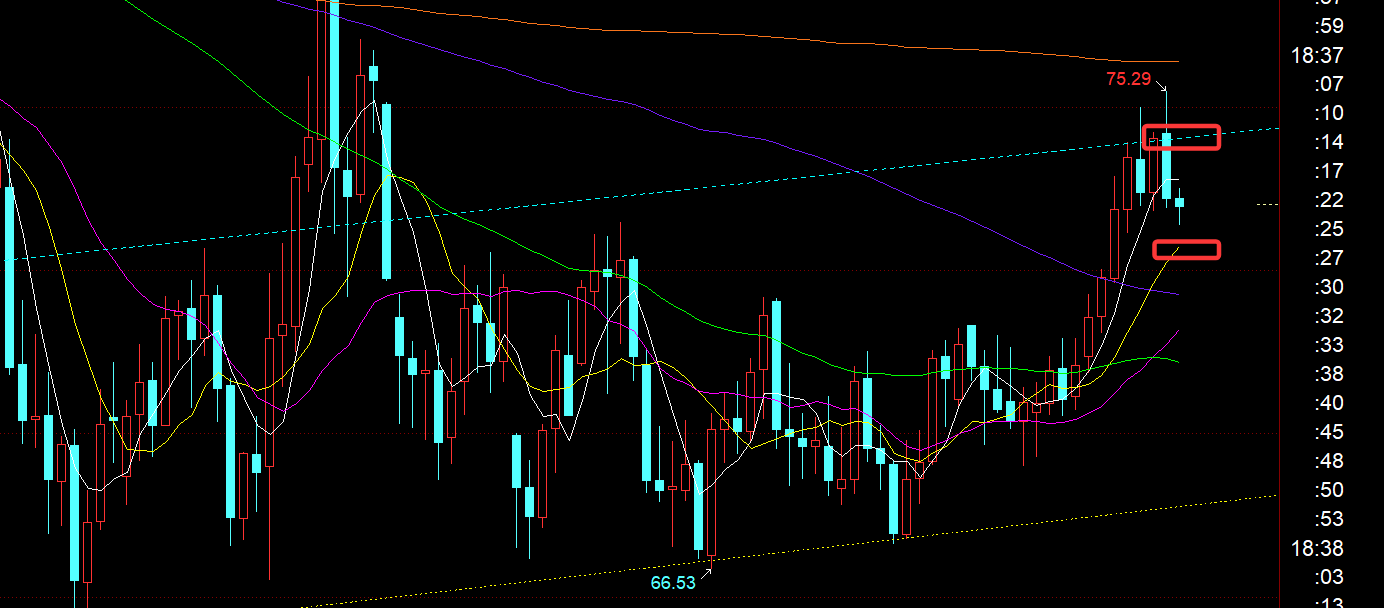Select the :48 time entry
1384x608 pixels.
coord(1330,461)
